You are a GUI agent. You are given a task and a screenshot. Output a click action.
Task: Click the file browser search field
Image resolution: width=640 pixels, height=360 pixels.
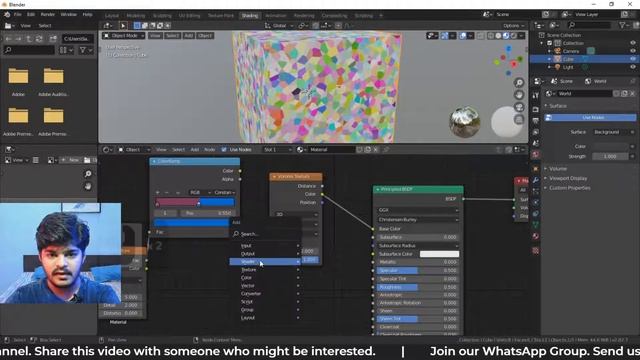(x=29, y=50)
